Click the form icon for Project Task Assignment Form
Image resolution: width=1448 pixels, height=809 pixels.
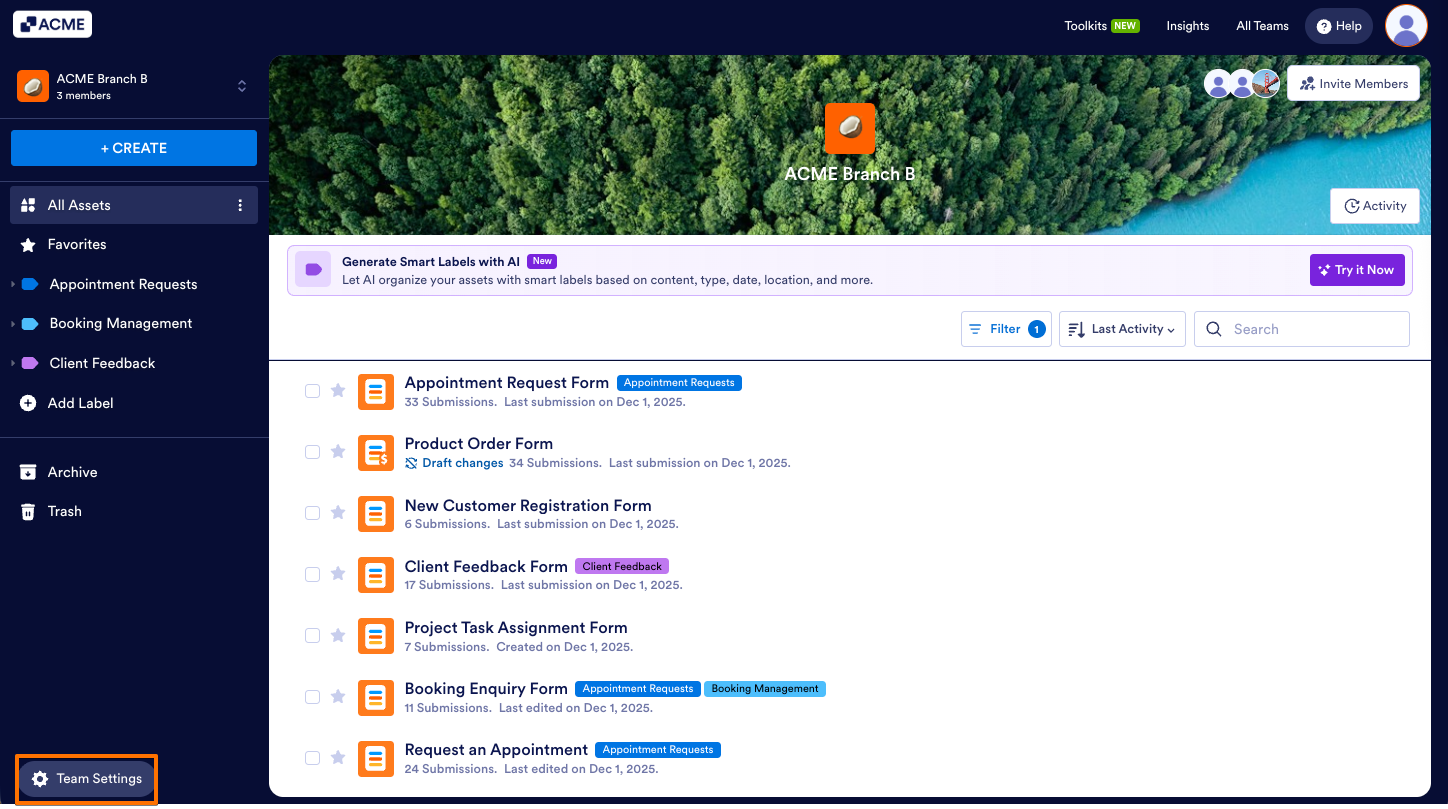pos(376,636)
